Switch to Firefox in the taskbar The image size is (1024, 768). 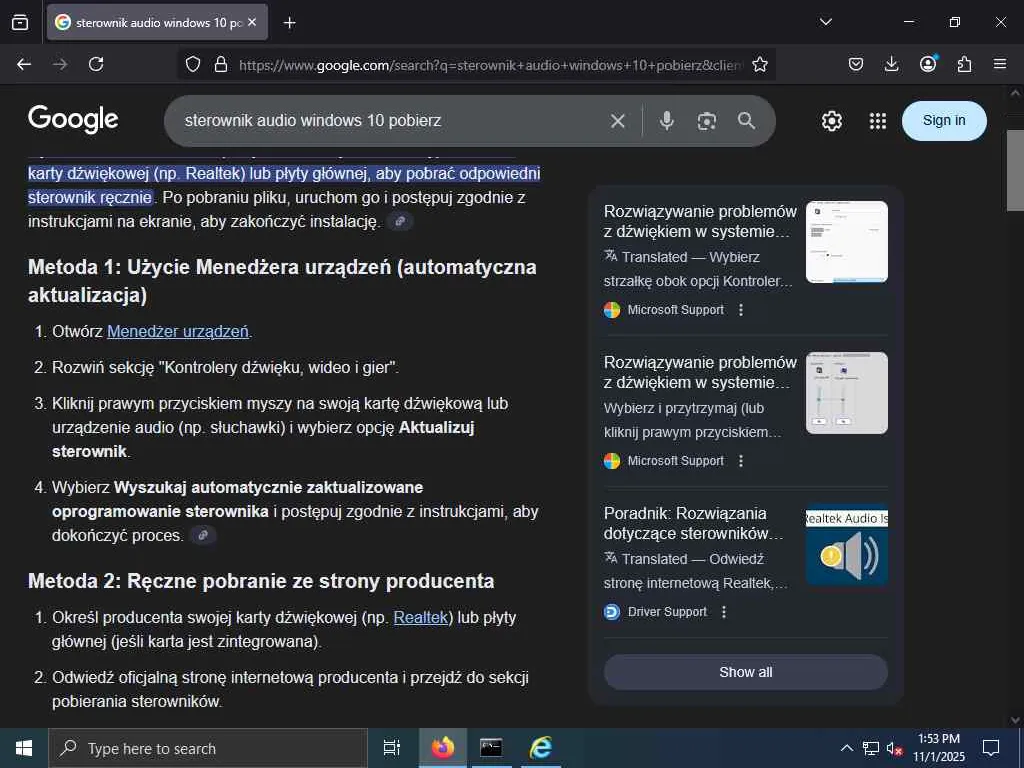pos(442,748)
